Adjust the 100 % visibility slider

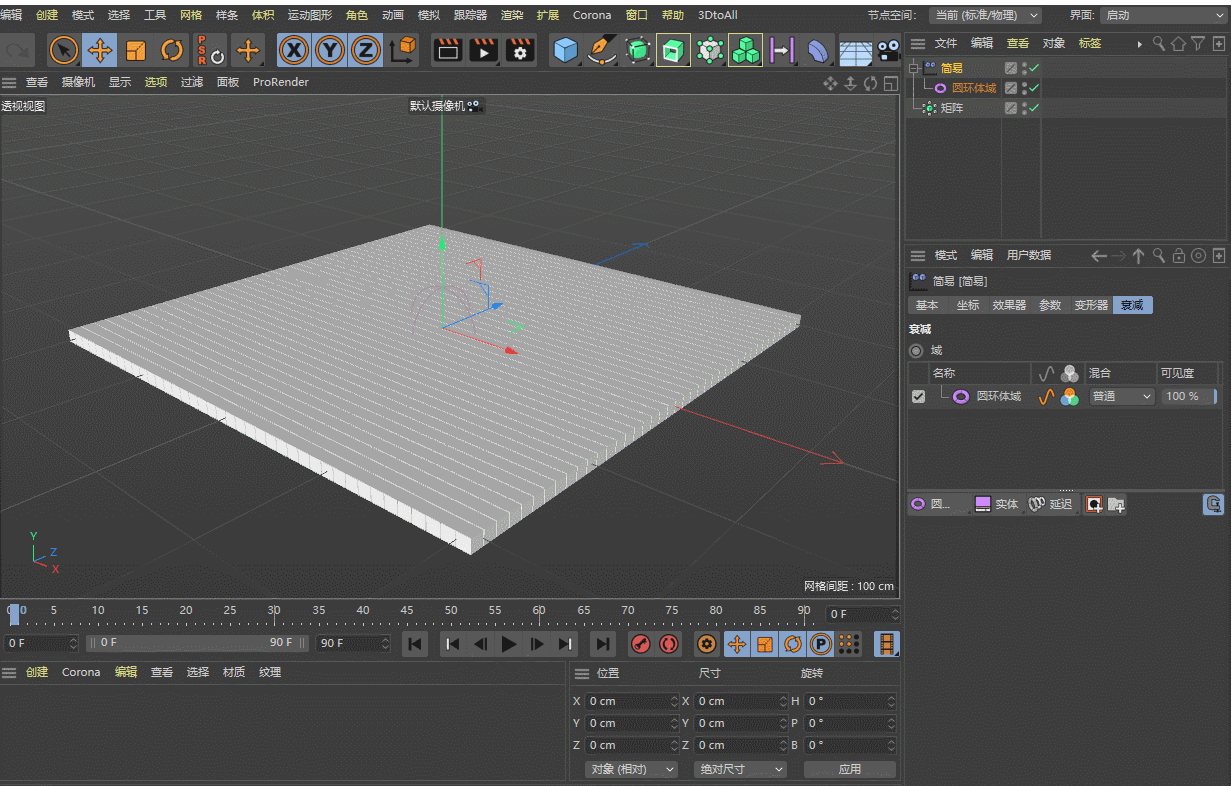click(x=1189, y=396)
